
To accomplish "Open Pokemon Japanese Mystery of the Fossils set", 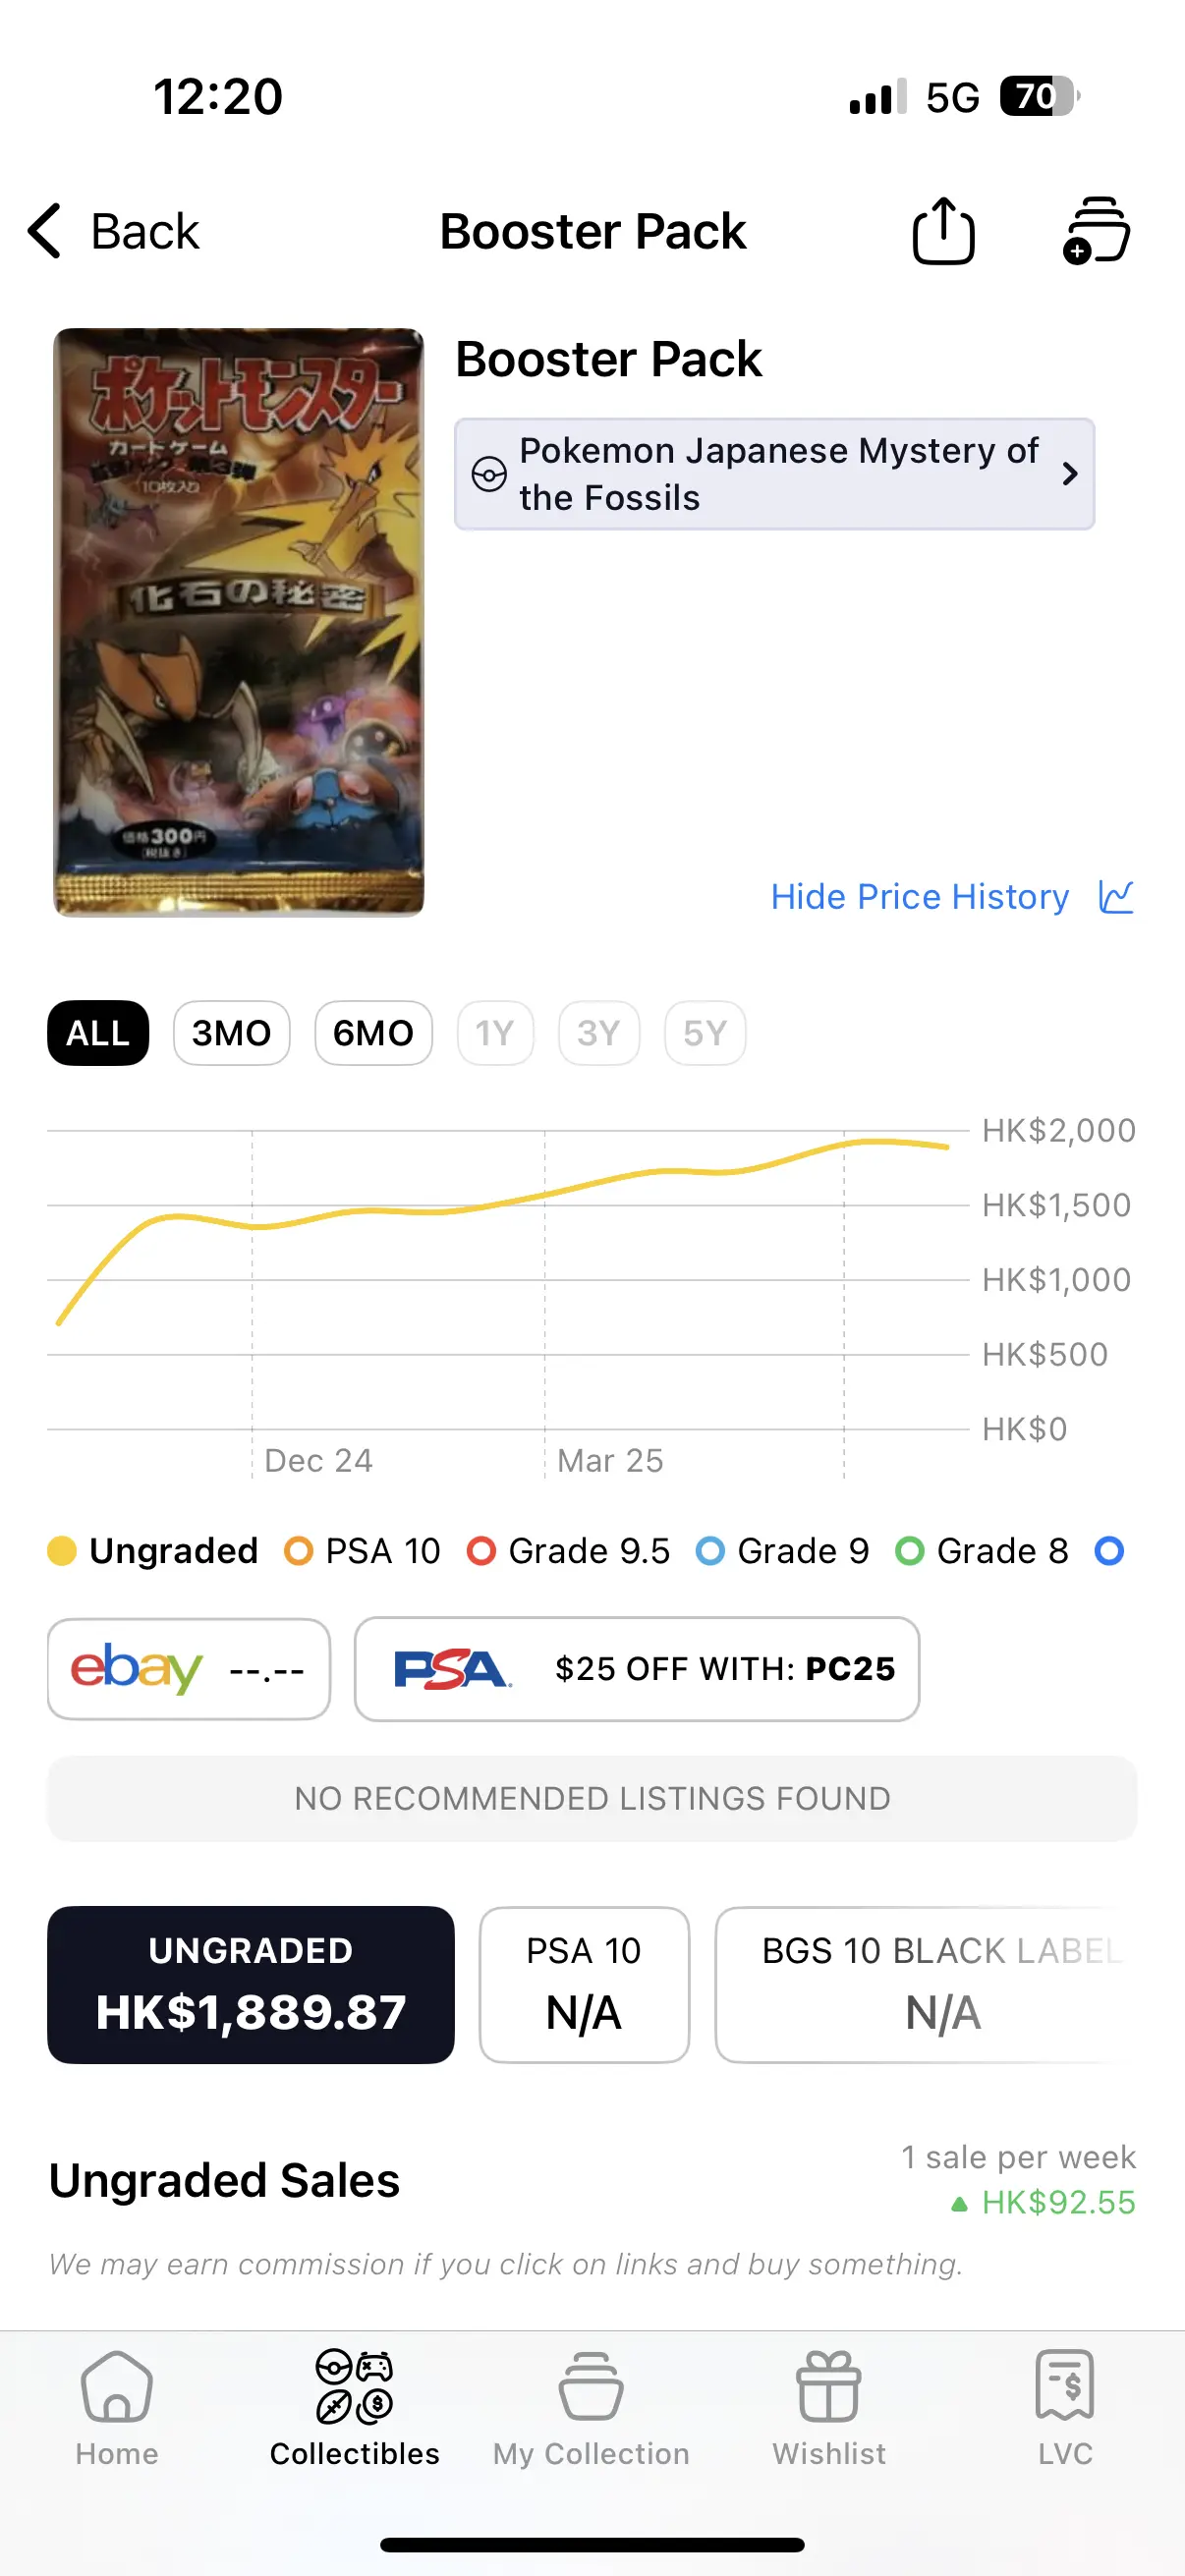I will pos(775,474).
